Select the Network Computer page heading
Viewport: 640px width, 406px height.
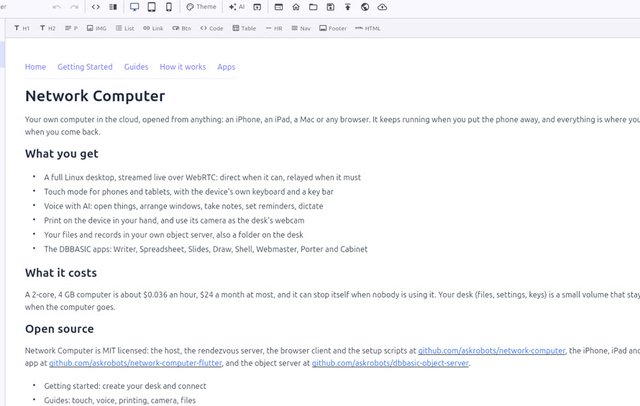tap(95, 96)
